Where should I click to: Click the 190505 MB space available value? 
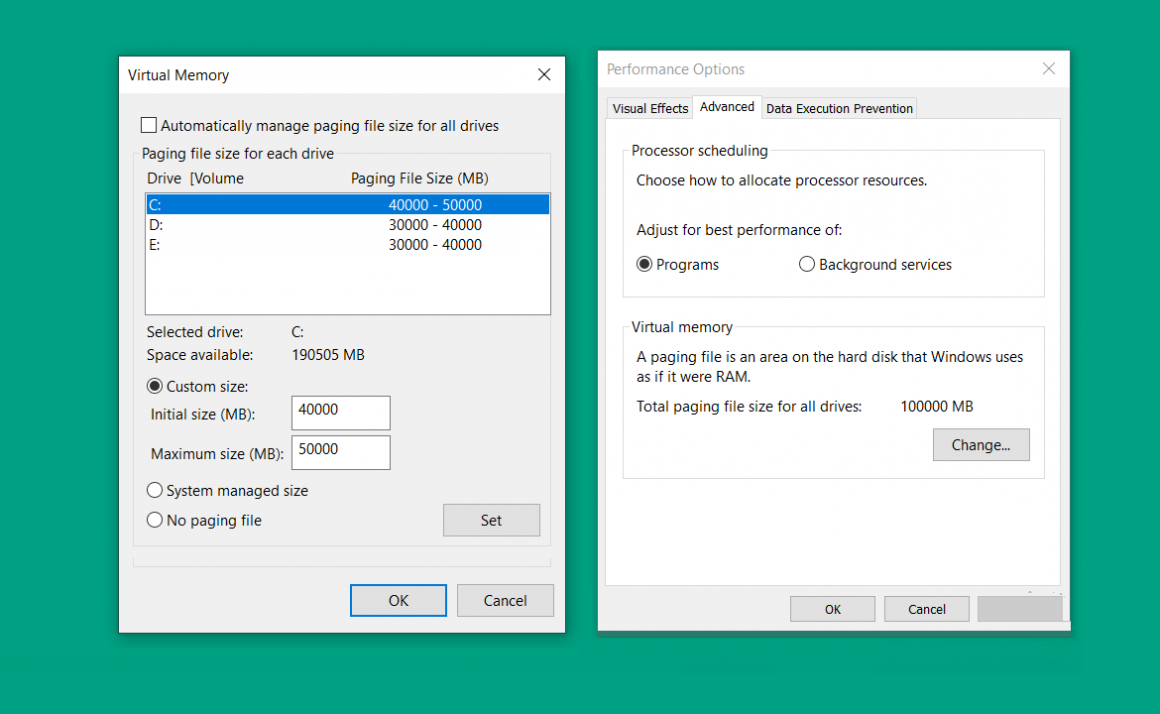(328, 355)
